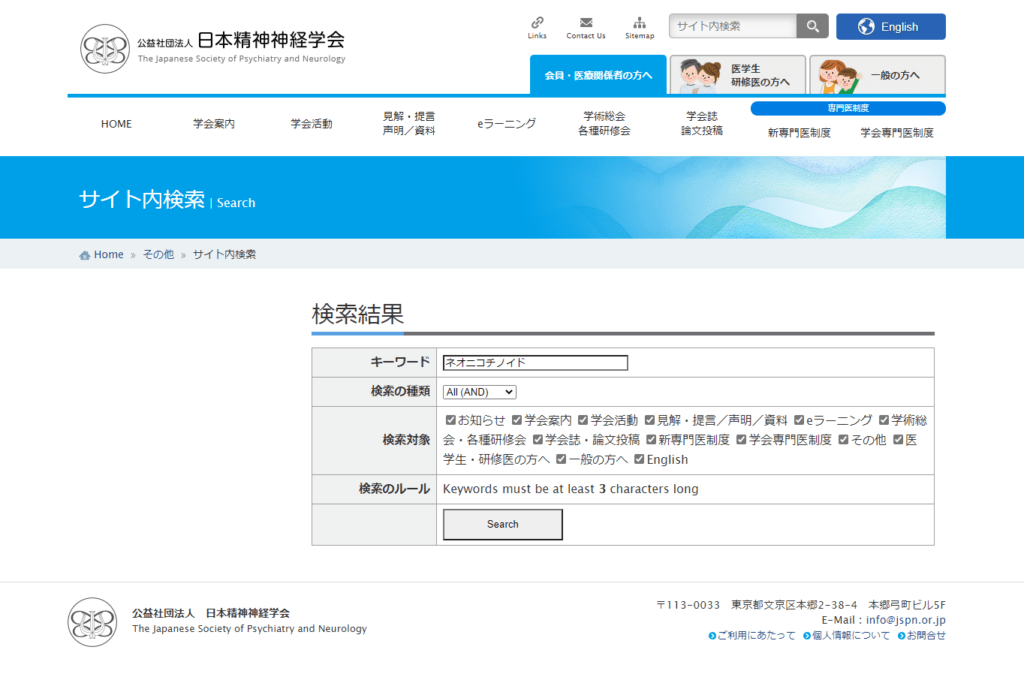1024x683 pixels.
Task: Open the Sitemap icon
Action: click(x=639, y=22)
